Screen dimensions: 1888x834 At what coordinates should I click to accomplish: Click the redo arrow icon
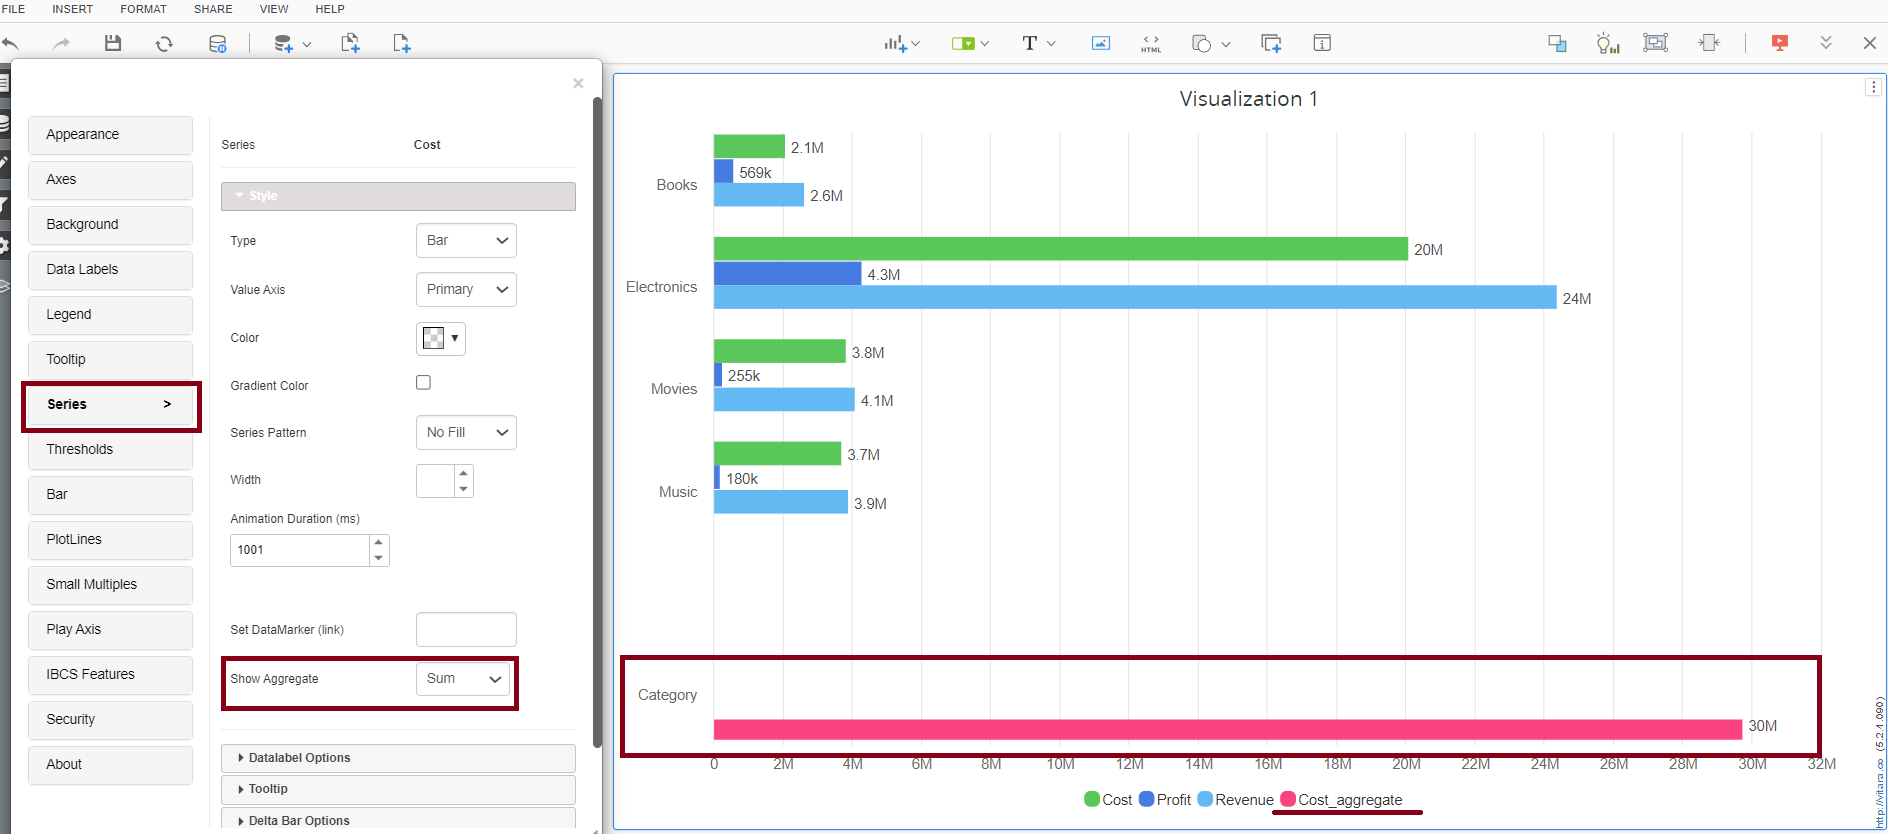[x=61, y=43]
